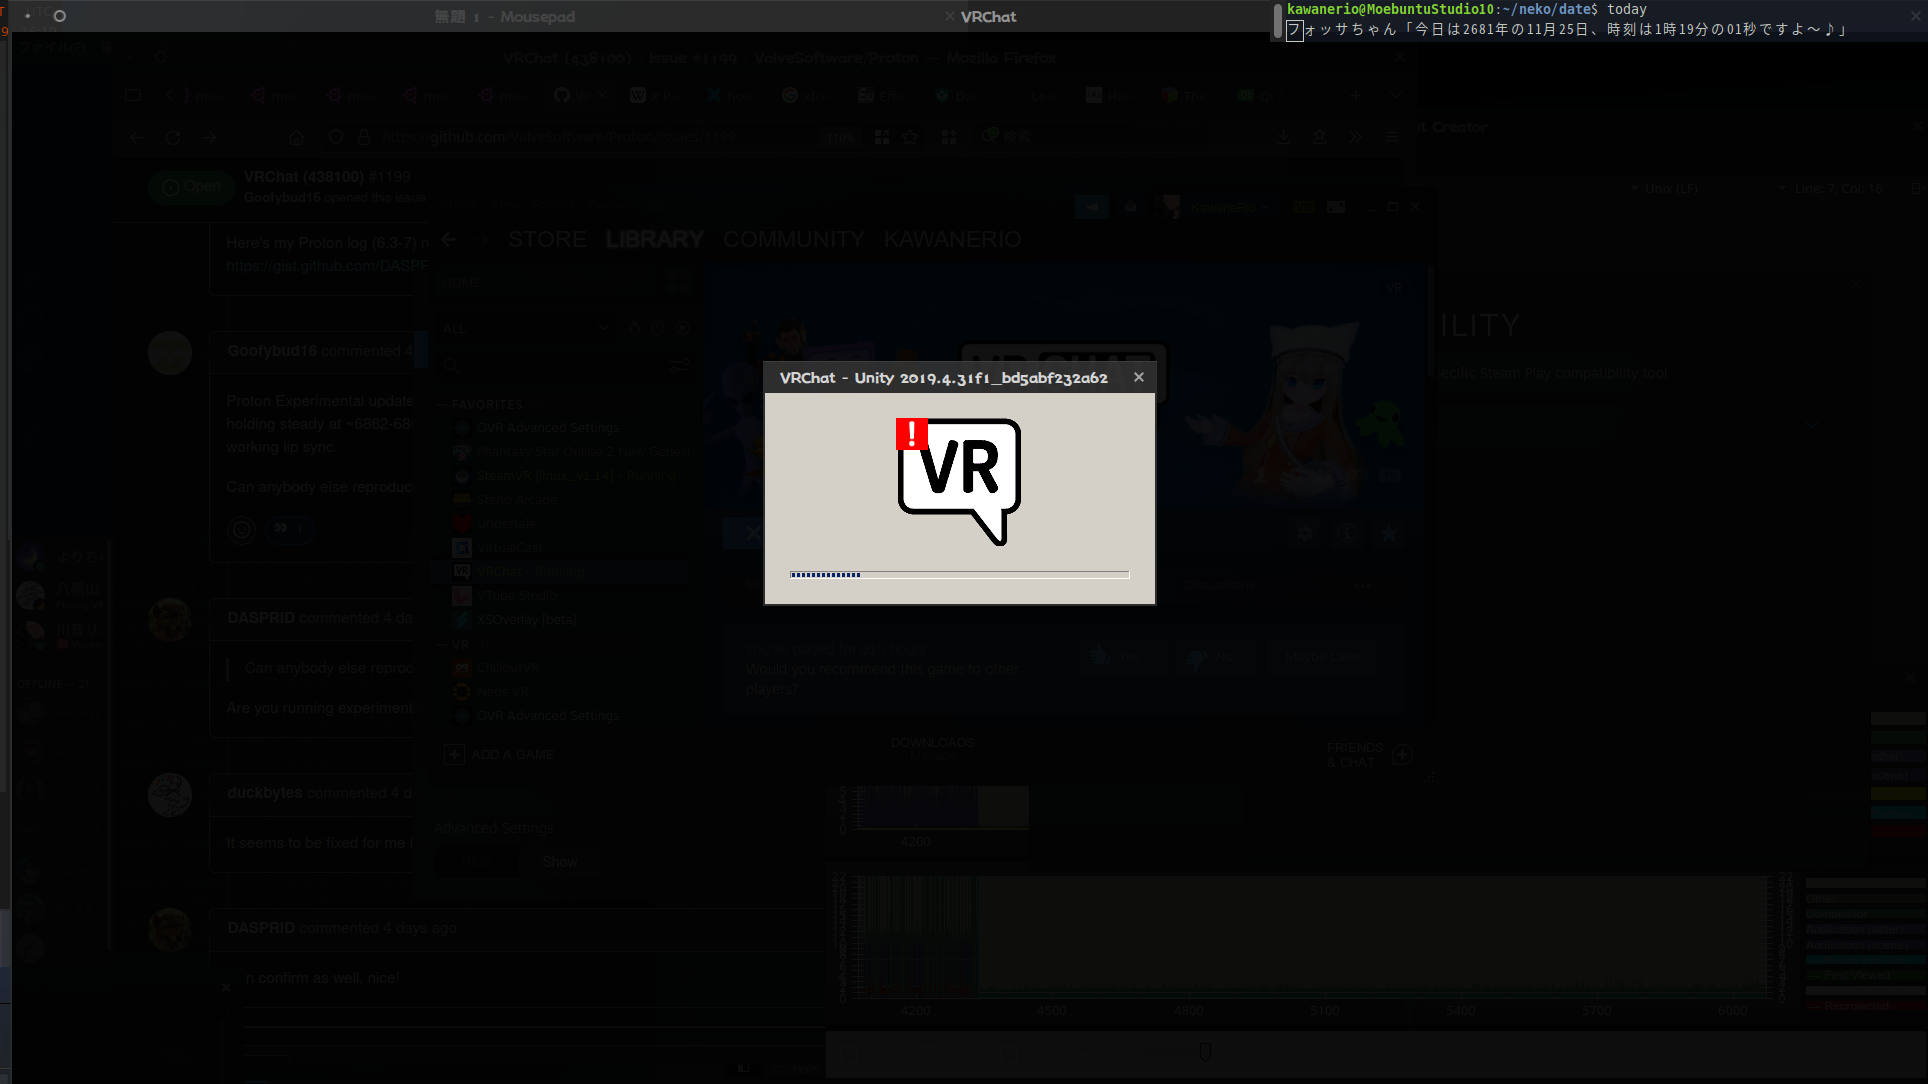Open the Steam announcements megaphone button
The image size is (1928, 1084).
click(x=1092, y=207)
